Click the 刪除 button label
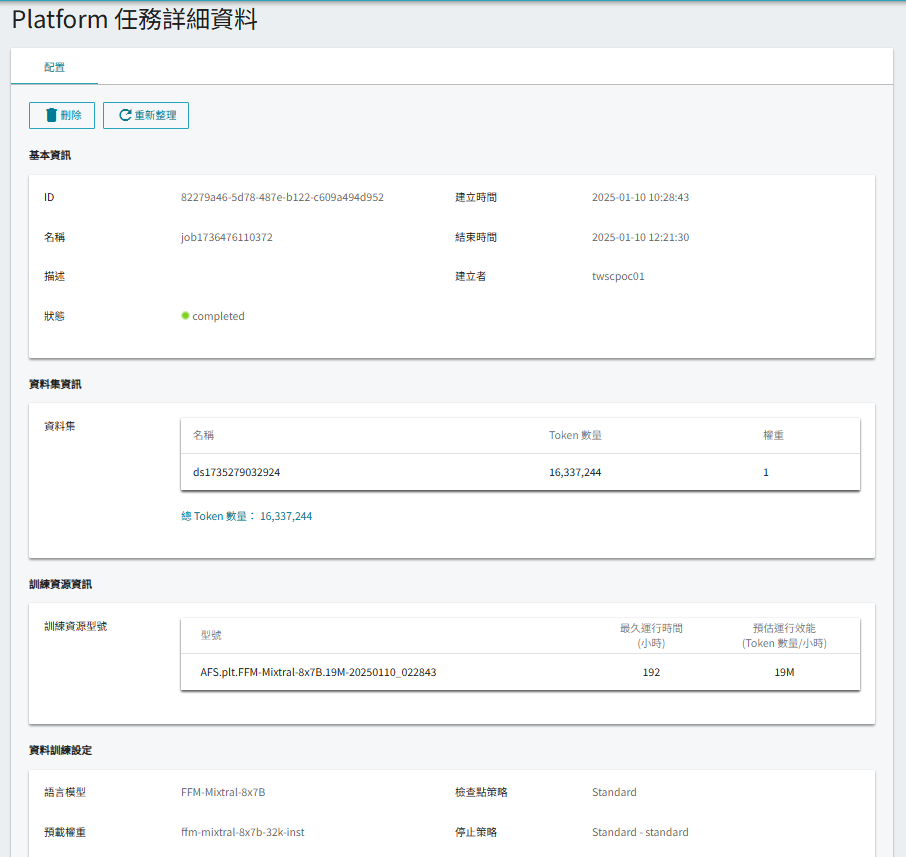This screenshot has width=906, height=857. [x=71, y=115]
